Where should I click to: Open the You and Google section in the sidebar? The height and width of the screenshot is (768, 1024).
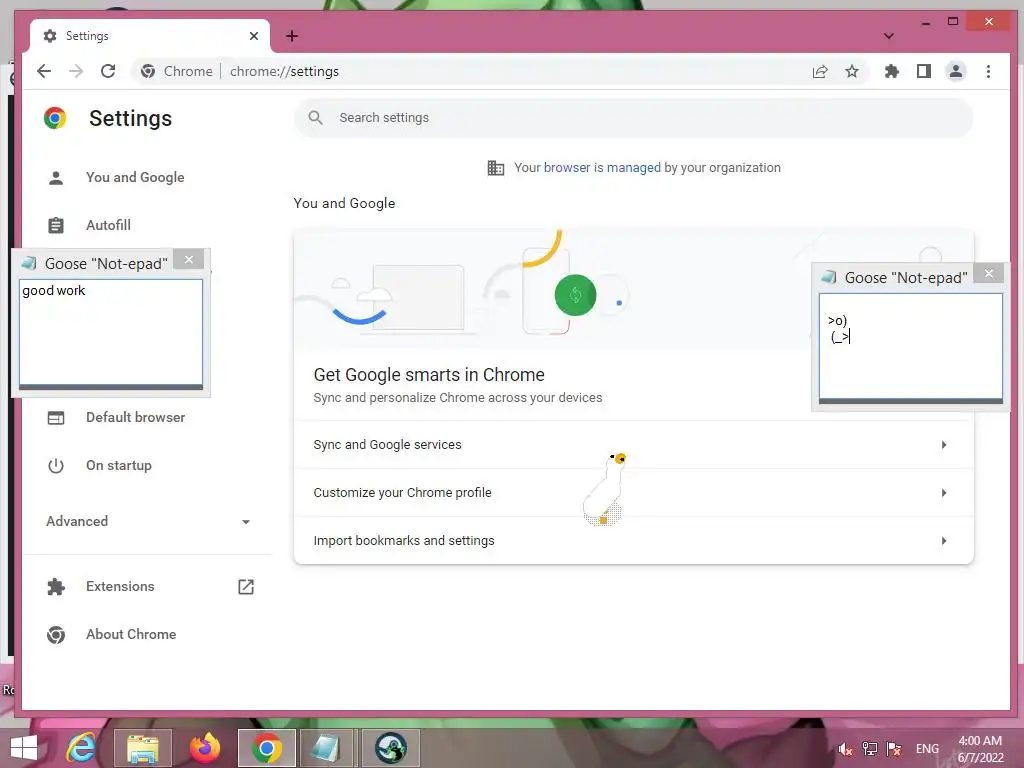[x=135, y=177]
